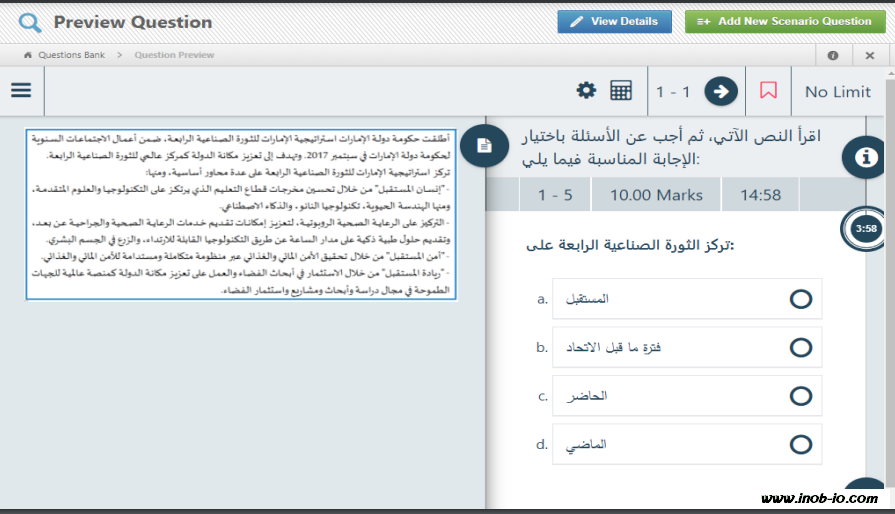Click Add New Scenario Question
The width and height of the screenshot is (895, 514).
pos(785,21)
